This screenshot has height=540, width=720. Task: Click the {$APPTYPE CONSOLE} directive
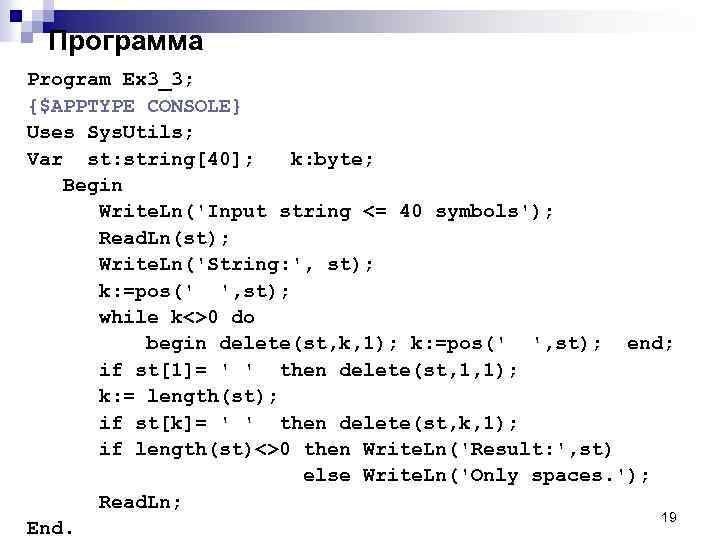[134, 105]
